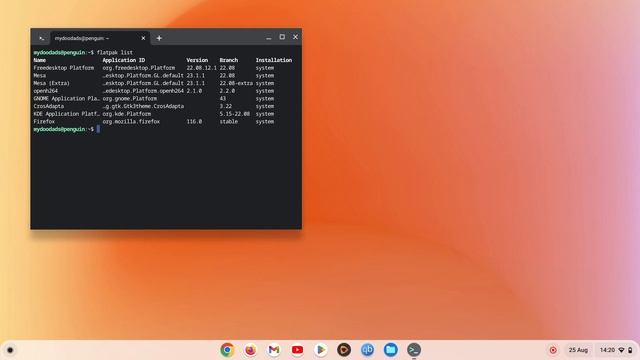640x360 pixels.
Task: Close the mydoodads@penguin terminal tab
Action: coord(143,38)
